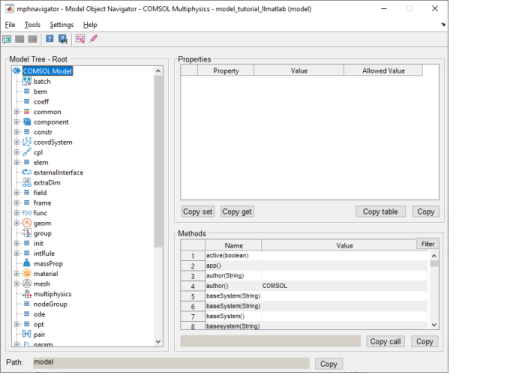Select the geom node icon
The height and width of the screenshot is (378, 510).
click(x=27, y=223)
